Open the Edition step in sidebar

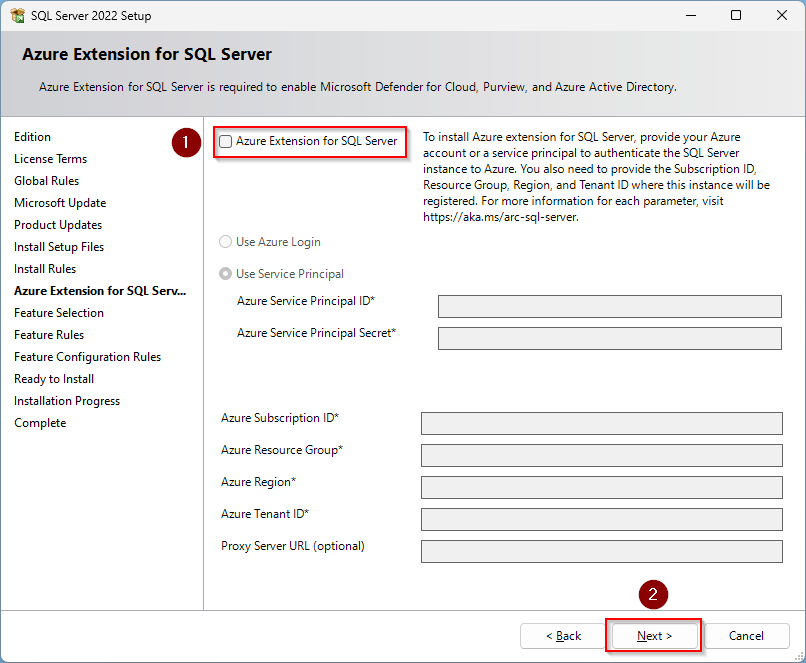pos(32,137)
